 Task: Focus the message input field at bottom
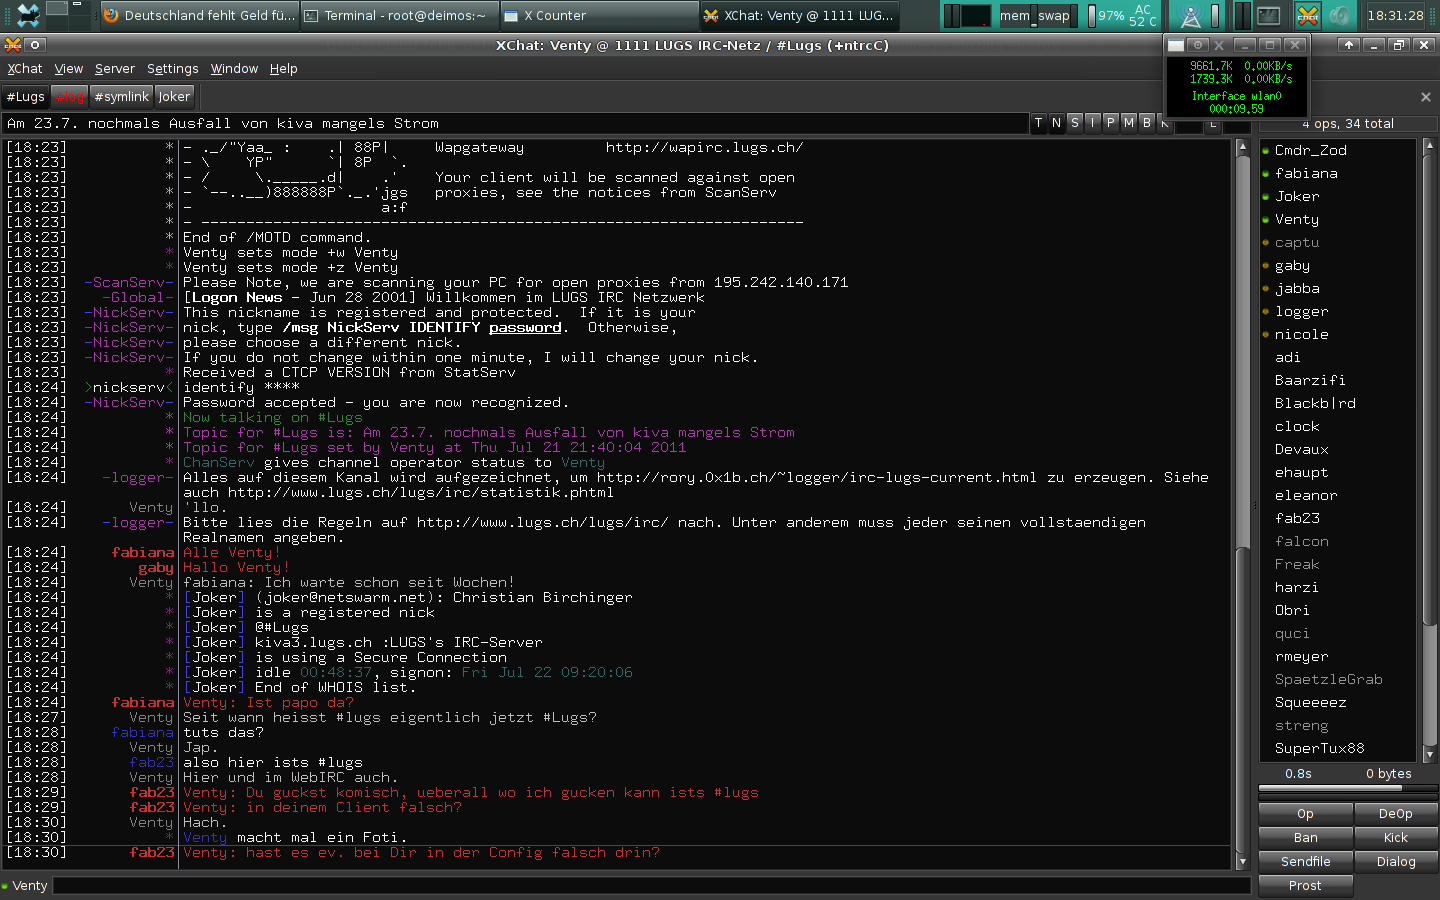651,886
